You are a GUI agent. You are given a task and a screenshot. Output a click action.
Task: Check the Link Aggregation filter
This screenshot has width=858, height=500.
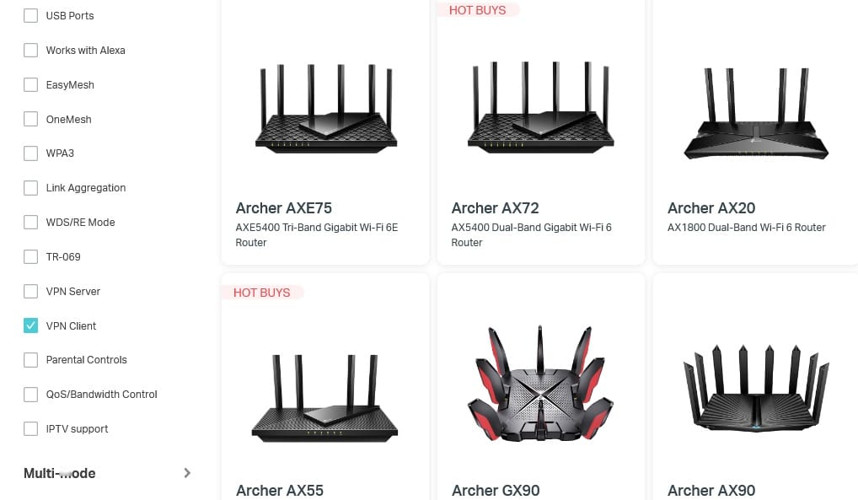31,188
